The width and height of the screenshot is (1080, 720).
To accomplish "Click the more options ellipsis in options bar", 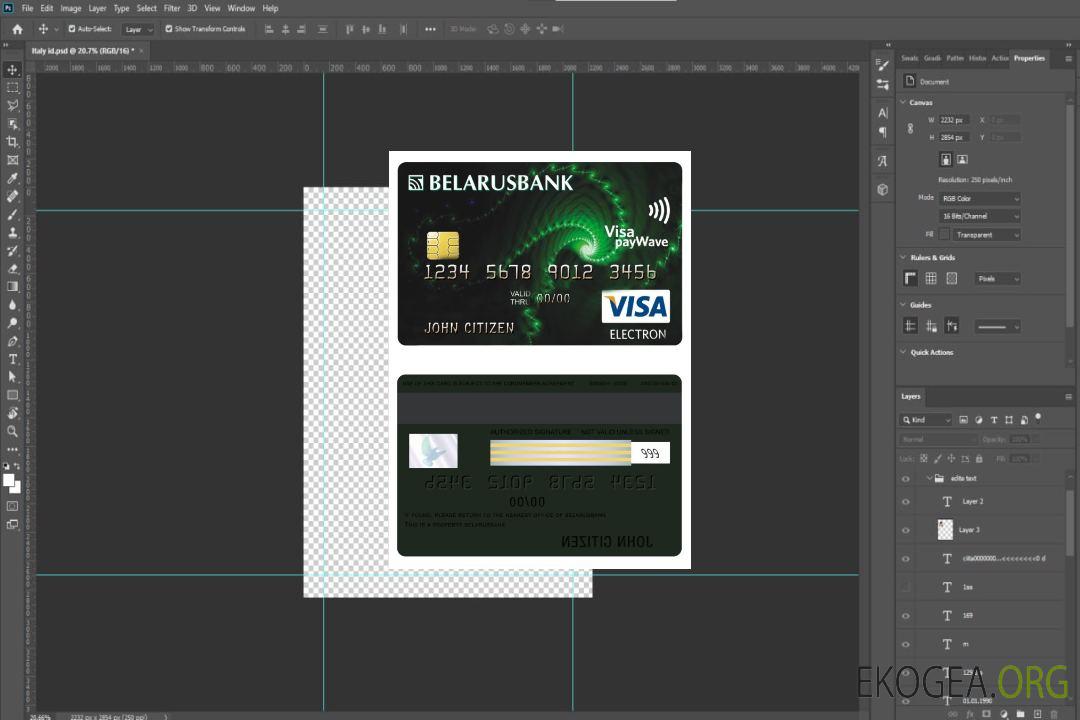I will tap(430, 29).
